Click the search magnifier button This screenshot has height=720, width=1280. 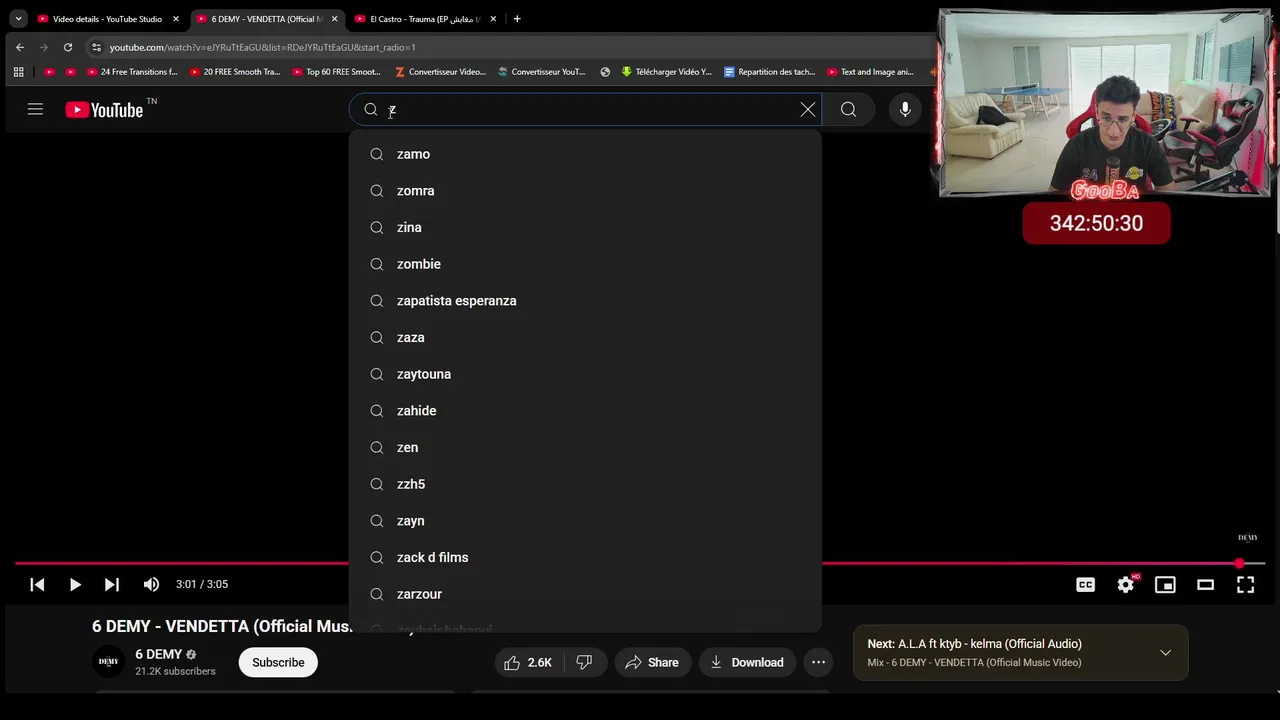point(848,110)
